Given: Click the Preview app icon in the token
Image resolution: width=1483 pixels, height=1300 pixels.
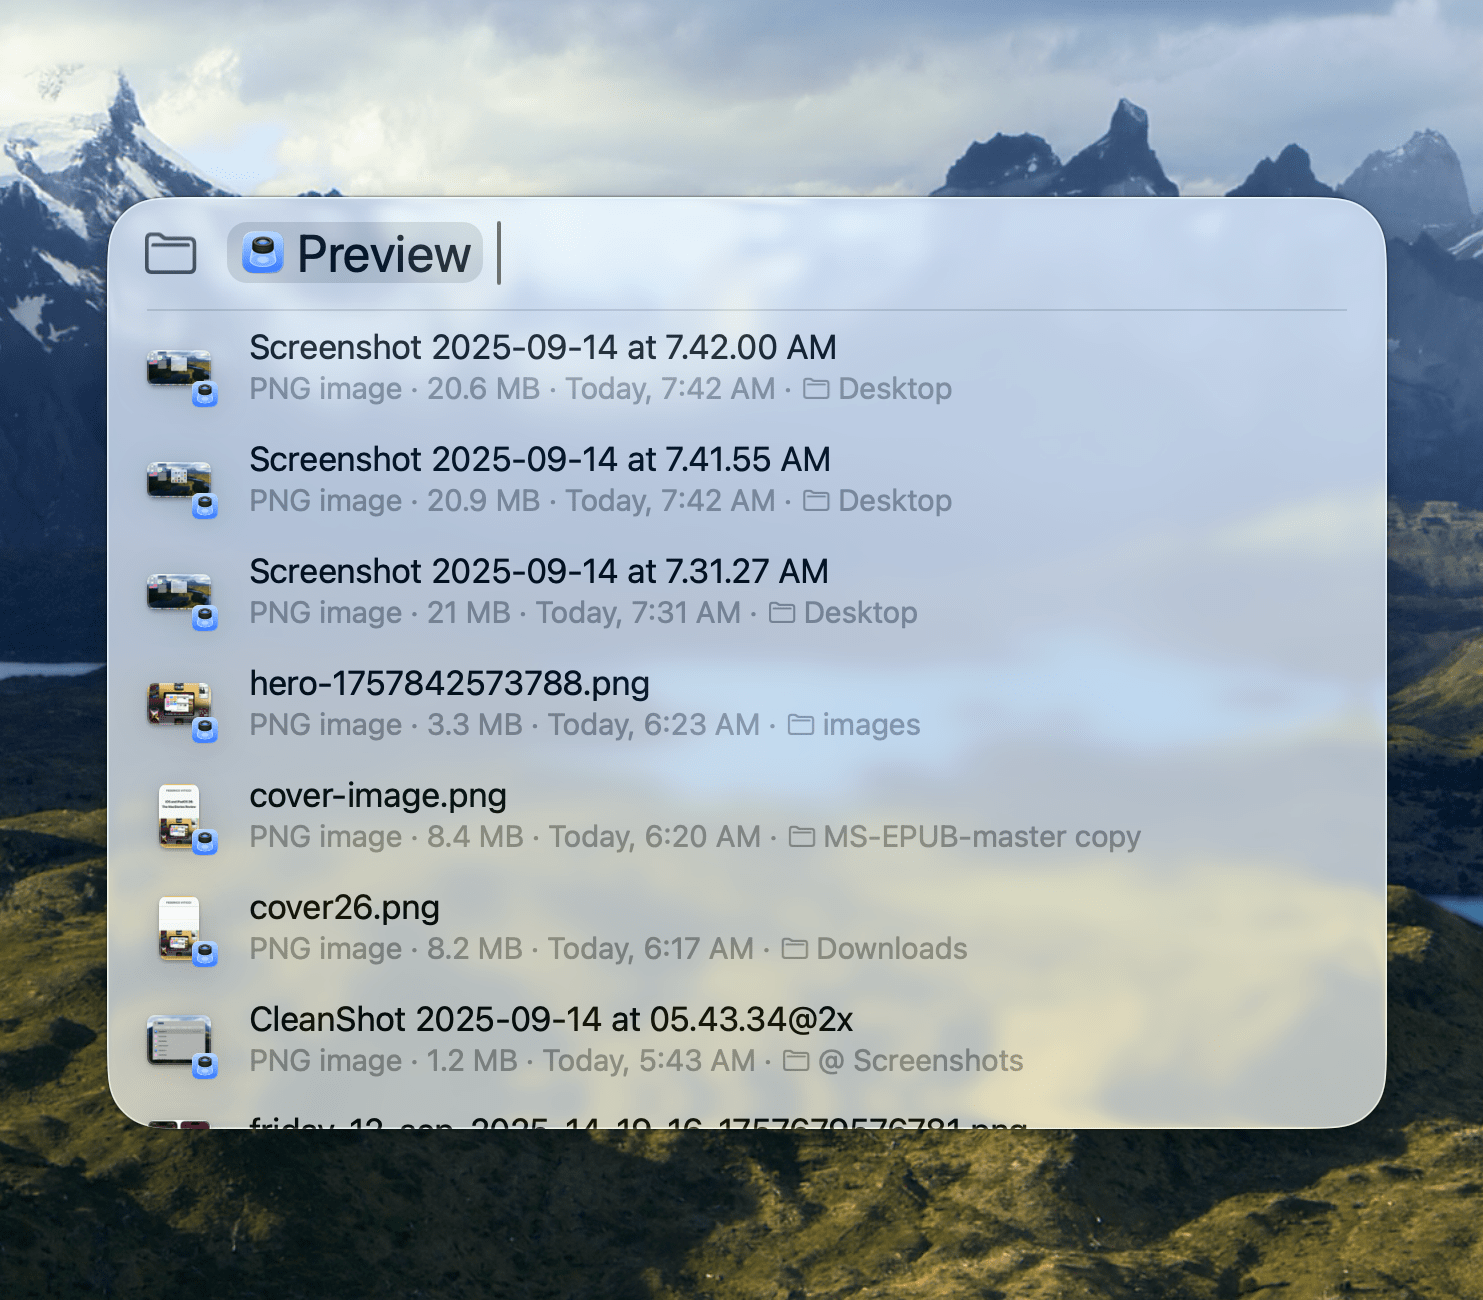Looking at the screenshot, I should click(x=262, y=253).
